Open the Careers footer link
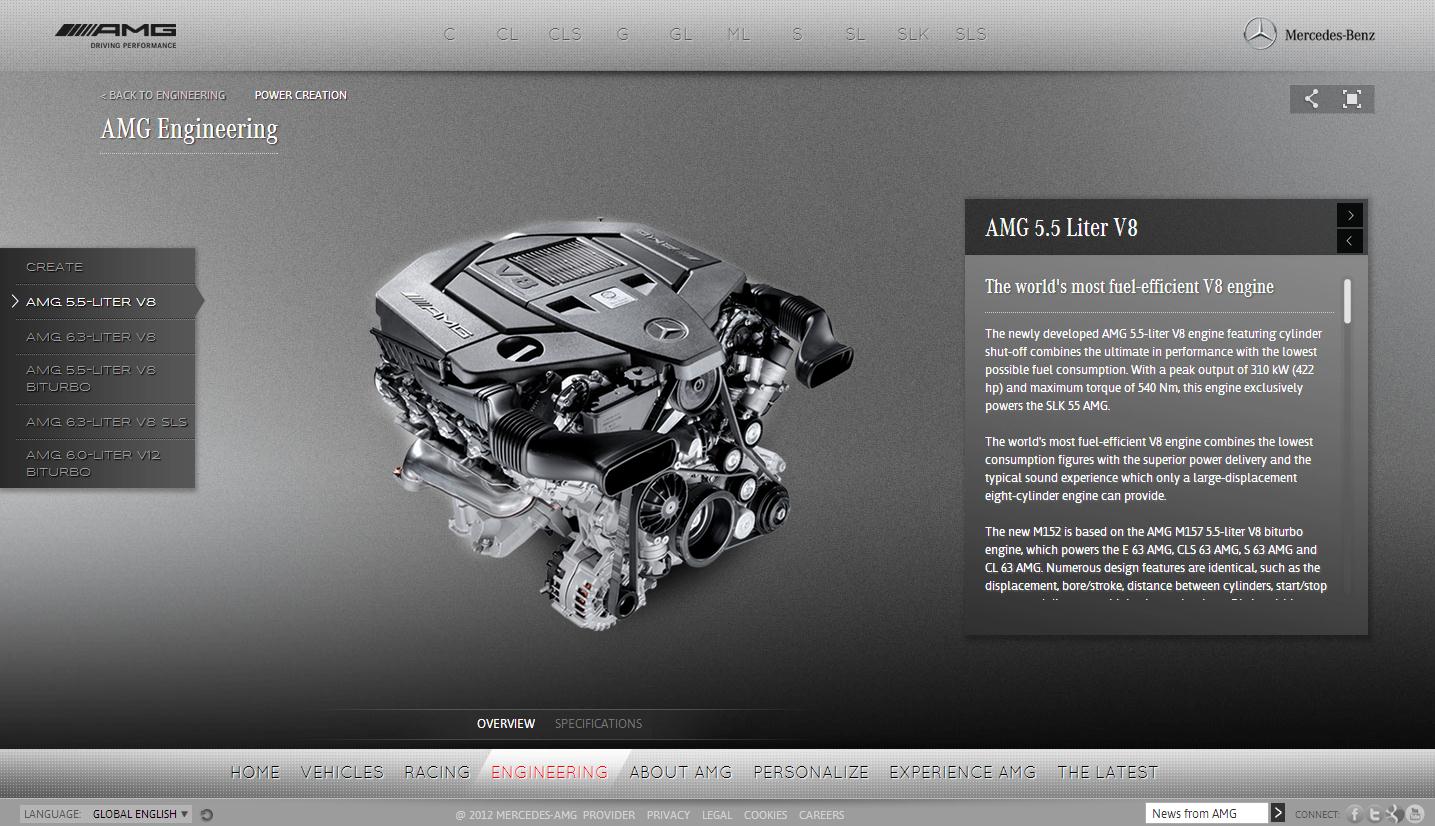Viewport: 1435px width, 826px height. (x=821, y=815)
